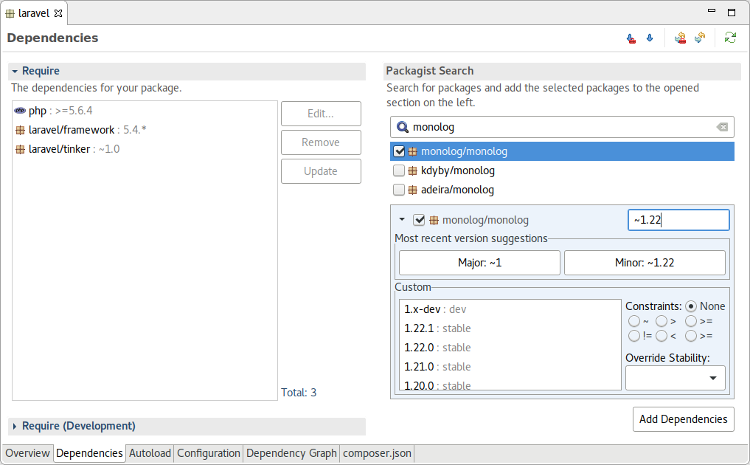The width and height of the screenshot is (750, 465).
Task: Clear the monolog search text
Action: 722,127
